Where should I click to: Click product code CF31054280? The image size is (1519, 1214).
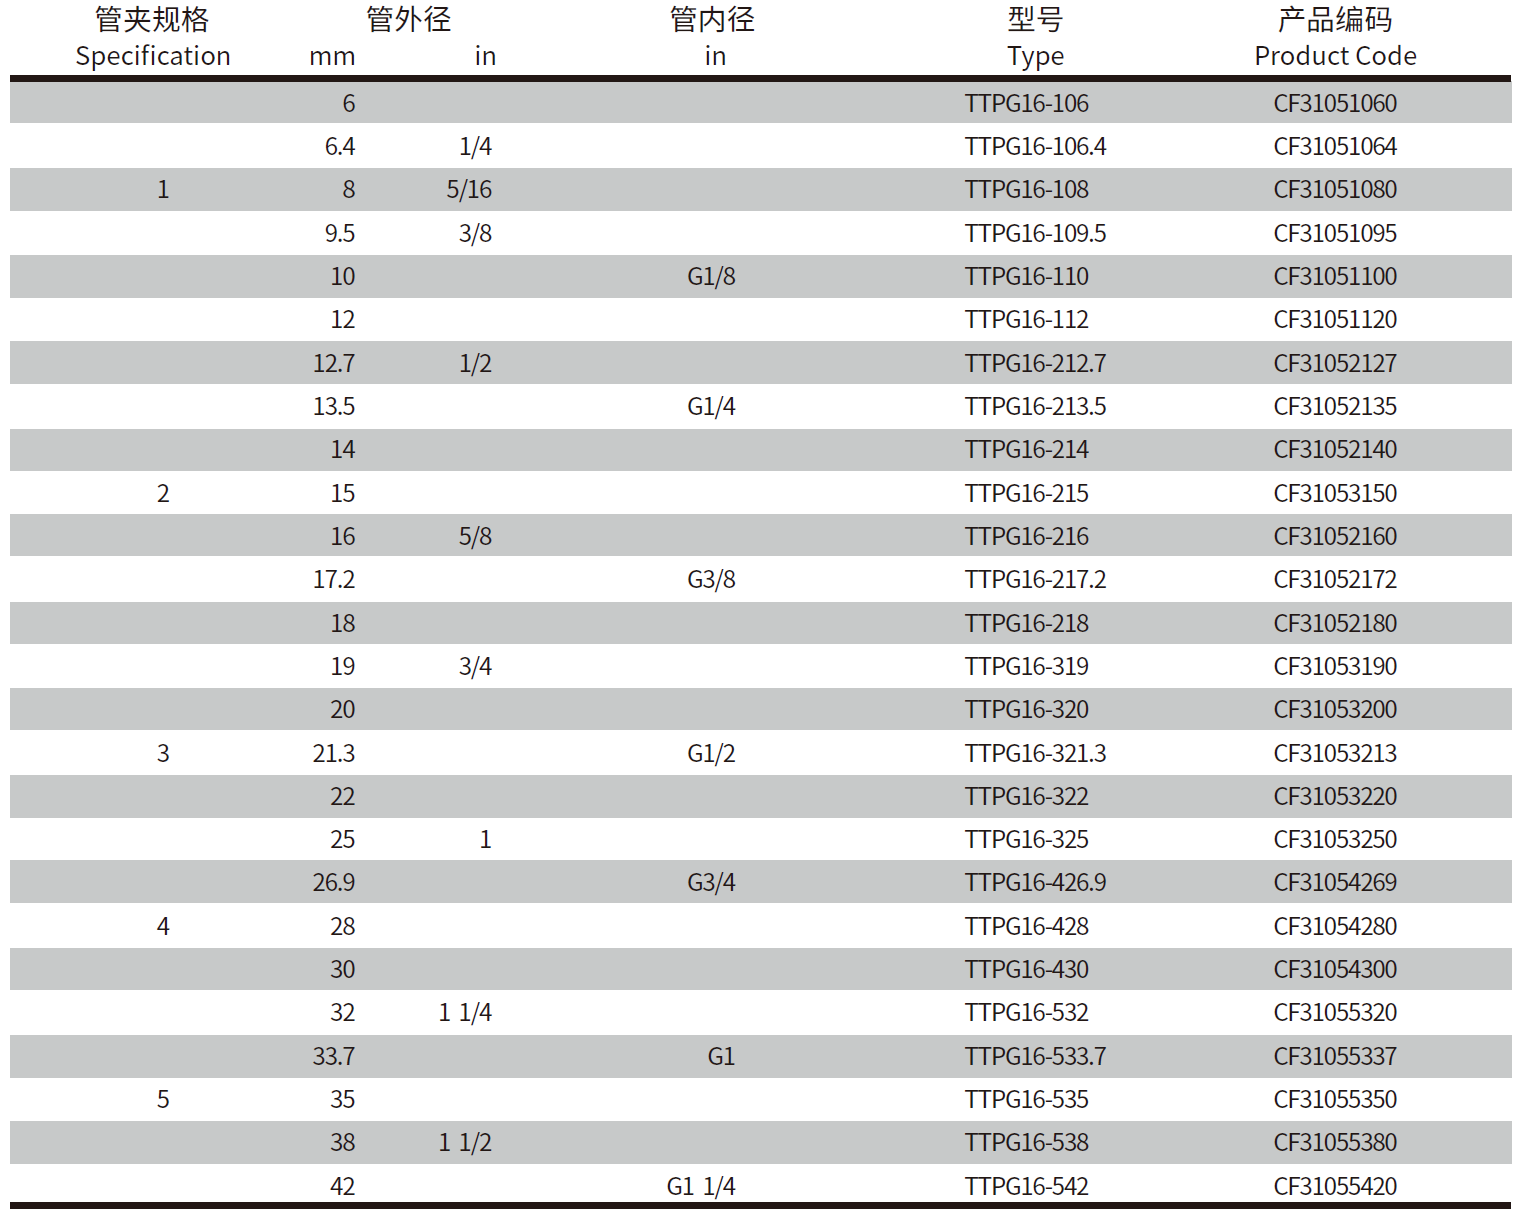[x=1335, y=926]
